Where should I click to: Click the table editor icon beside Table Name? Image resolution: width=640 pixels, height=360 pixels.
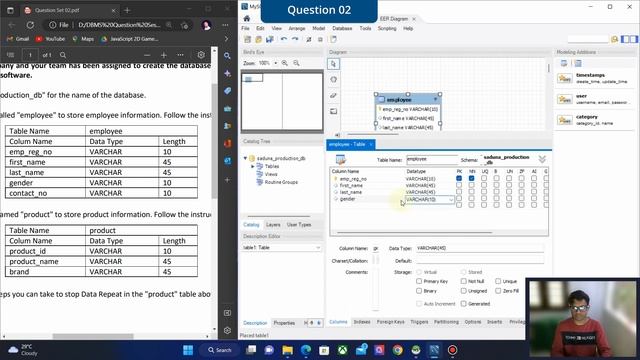pyautogui.click(x=340, y=160)
